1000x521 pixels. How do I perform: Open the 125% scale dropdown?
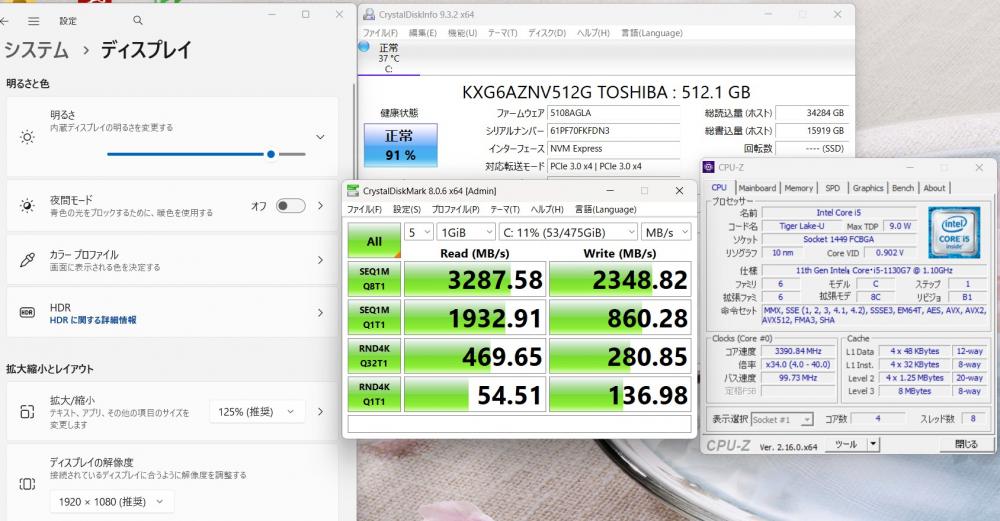click(257, 412)
